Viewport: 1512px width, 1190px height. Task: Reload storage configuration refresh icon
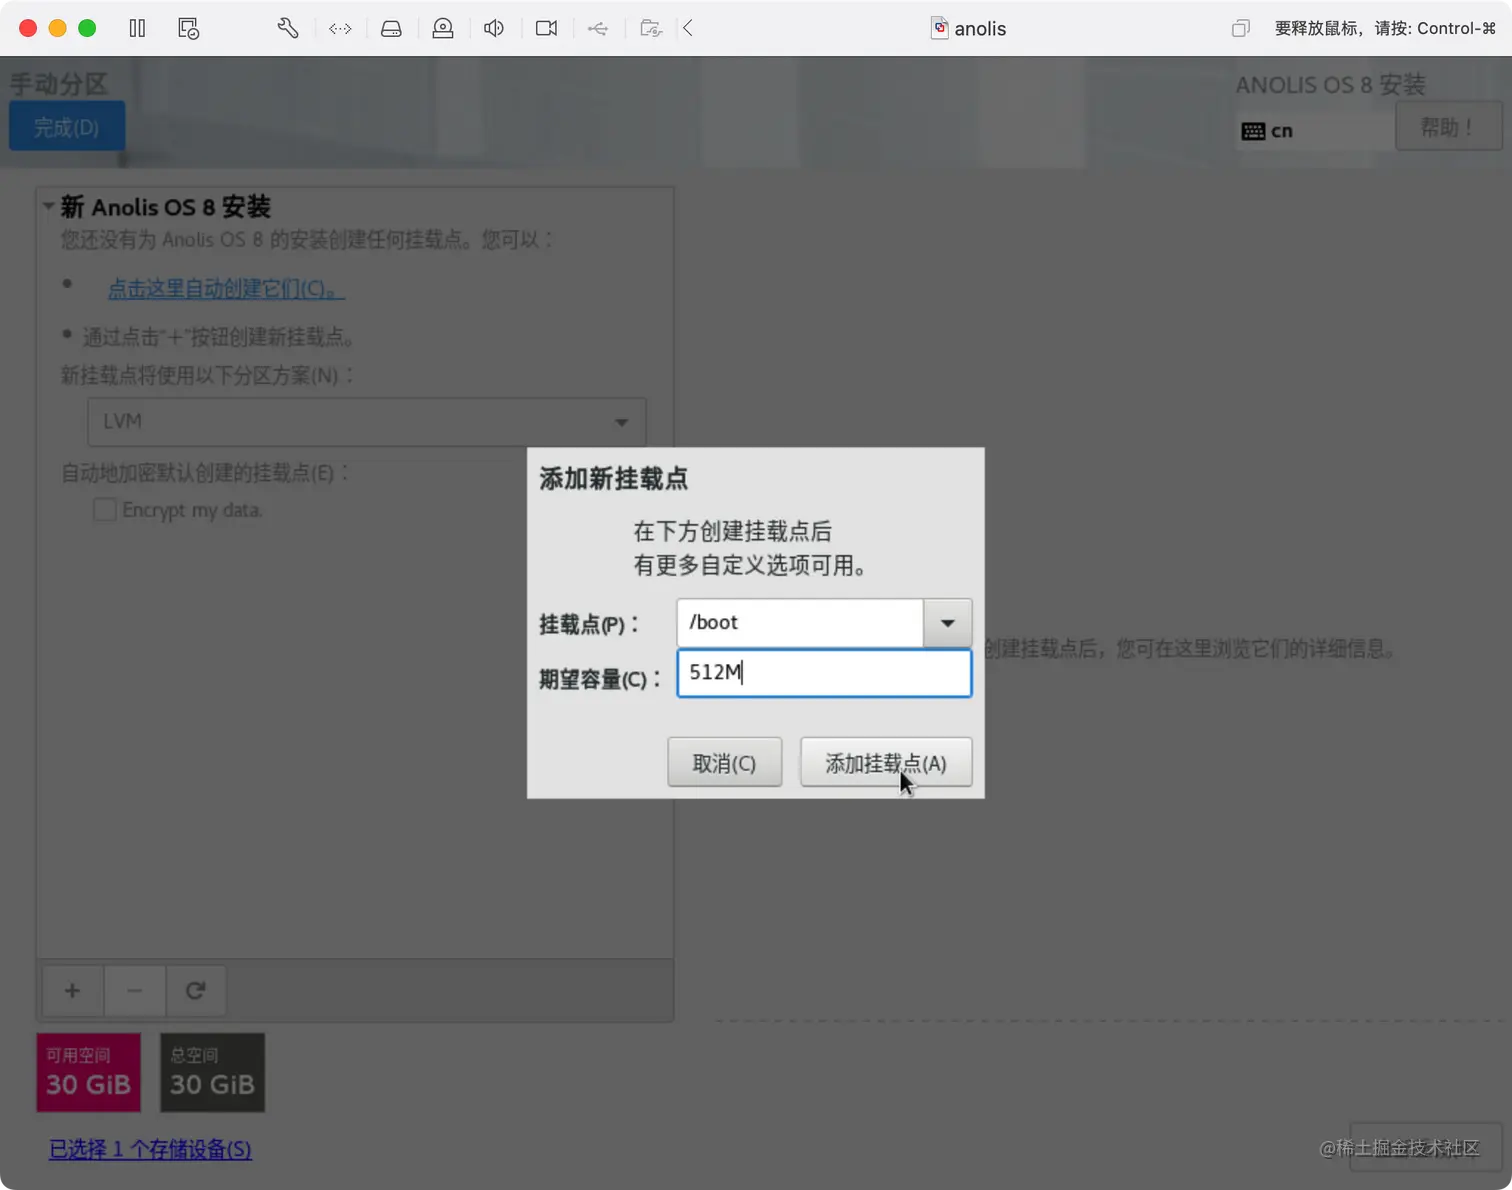196,991
